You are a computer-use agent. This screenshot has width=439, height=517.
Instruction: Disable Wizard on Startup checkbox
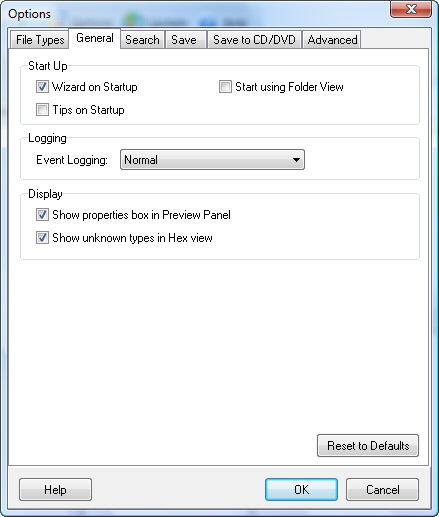pos(42,87)
